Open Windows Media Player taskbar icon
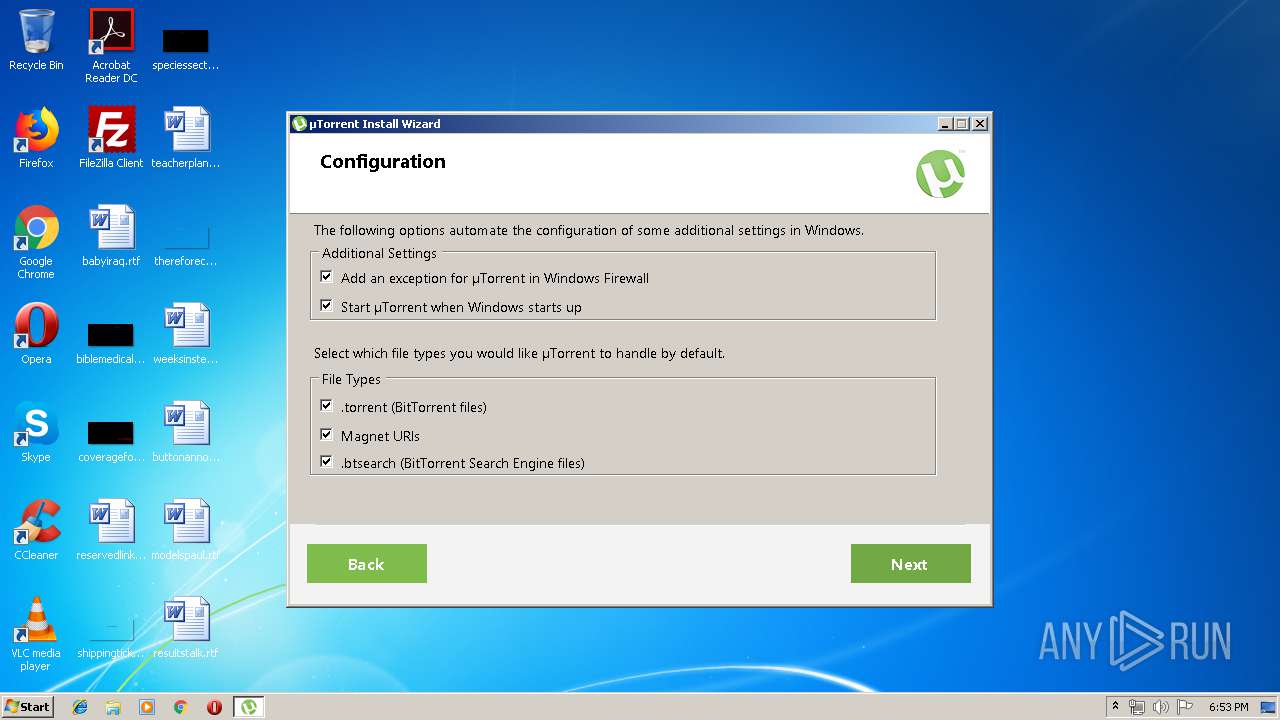 pos(147,707)
